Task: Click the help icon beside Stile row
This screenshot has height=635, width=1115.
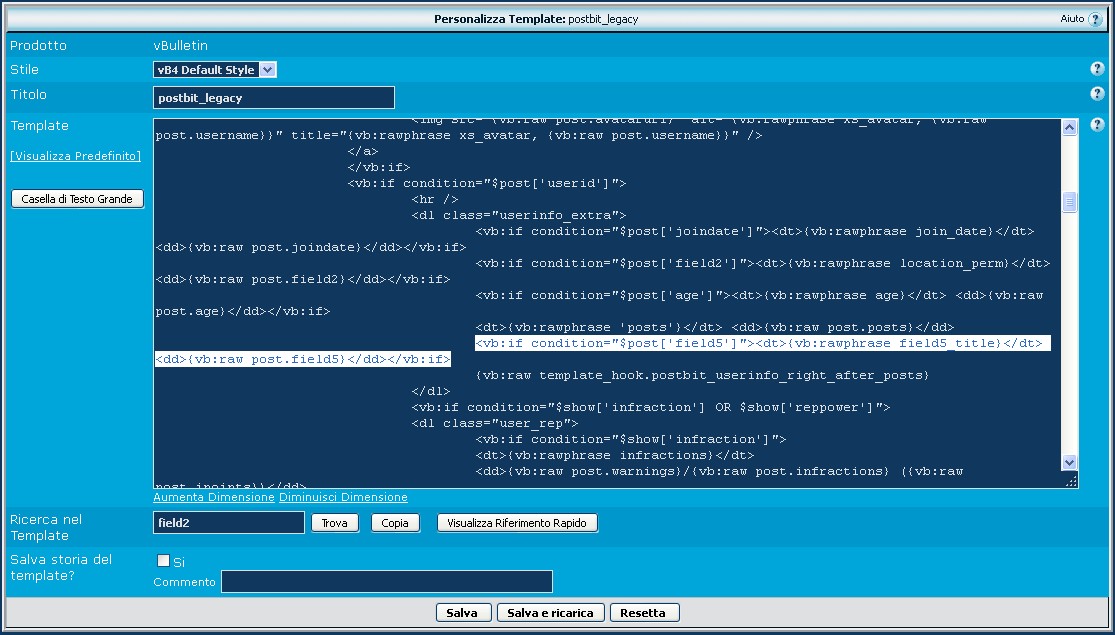Action: pos(1096,69)
